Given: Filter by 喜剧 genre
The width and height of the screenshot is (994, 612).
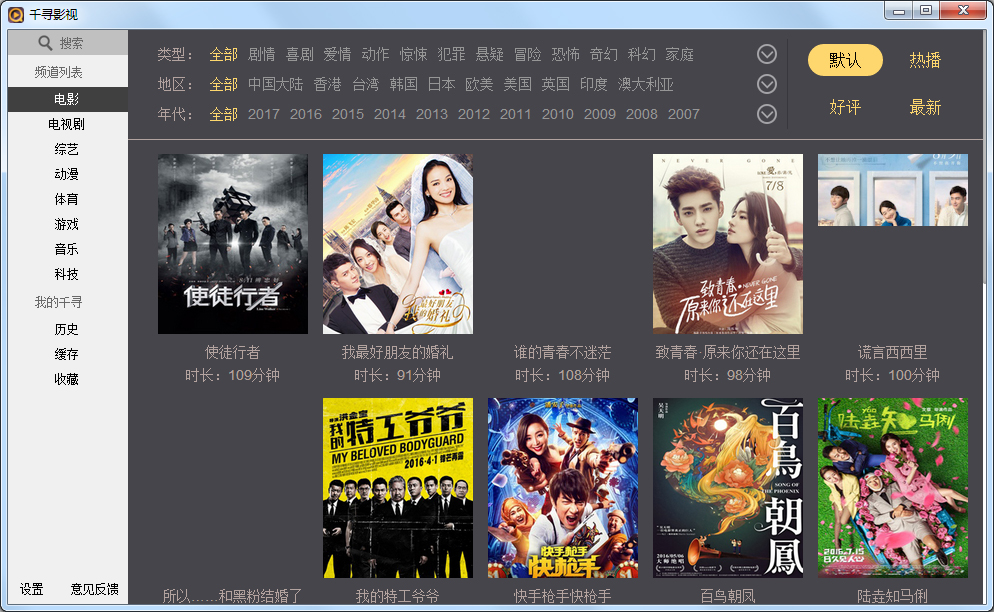Looking at the screenshot, I should (300, 54).
